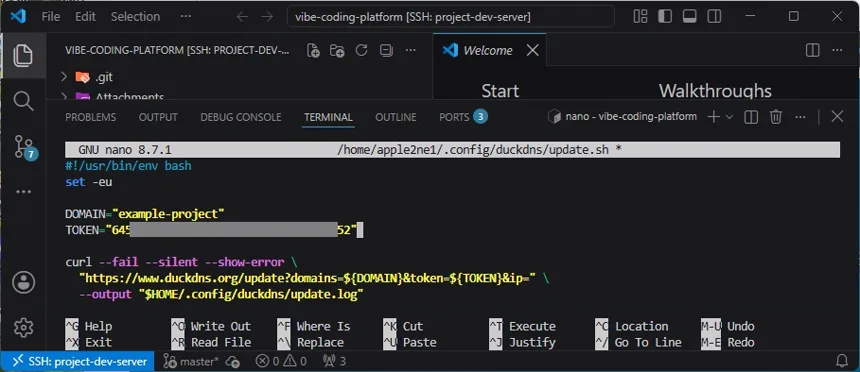Click the VIBE-CODING-PLATFORM explorer section header

(177, 50)
